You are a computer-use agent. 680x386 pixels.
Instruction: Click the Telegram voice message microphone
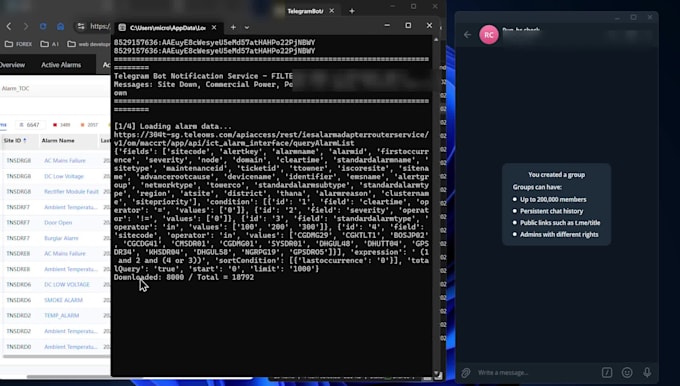pyautogui.click(x=647, y=372)
